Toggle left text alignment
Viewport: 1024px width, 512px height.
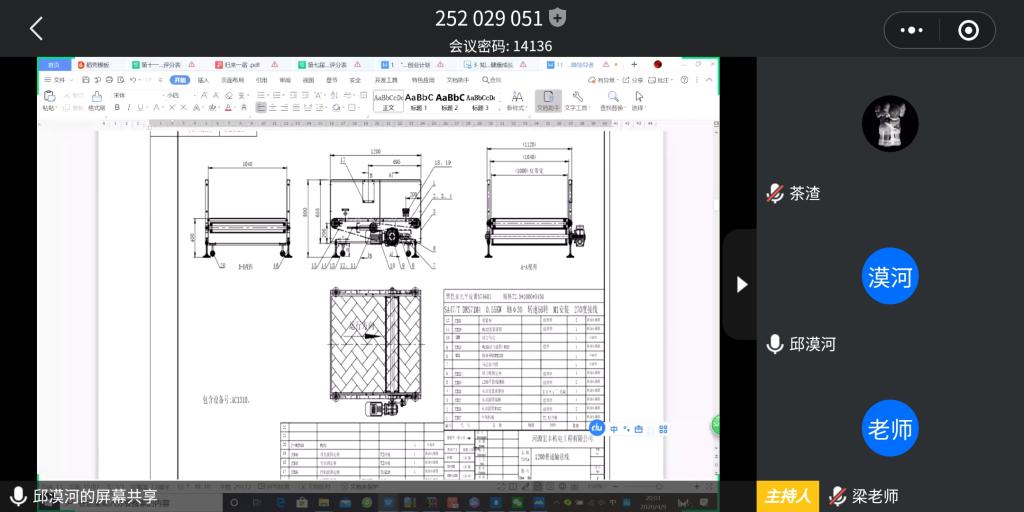point(260,107)
